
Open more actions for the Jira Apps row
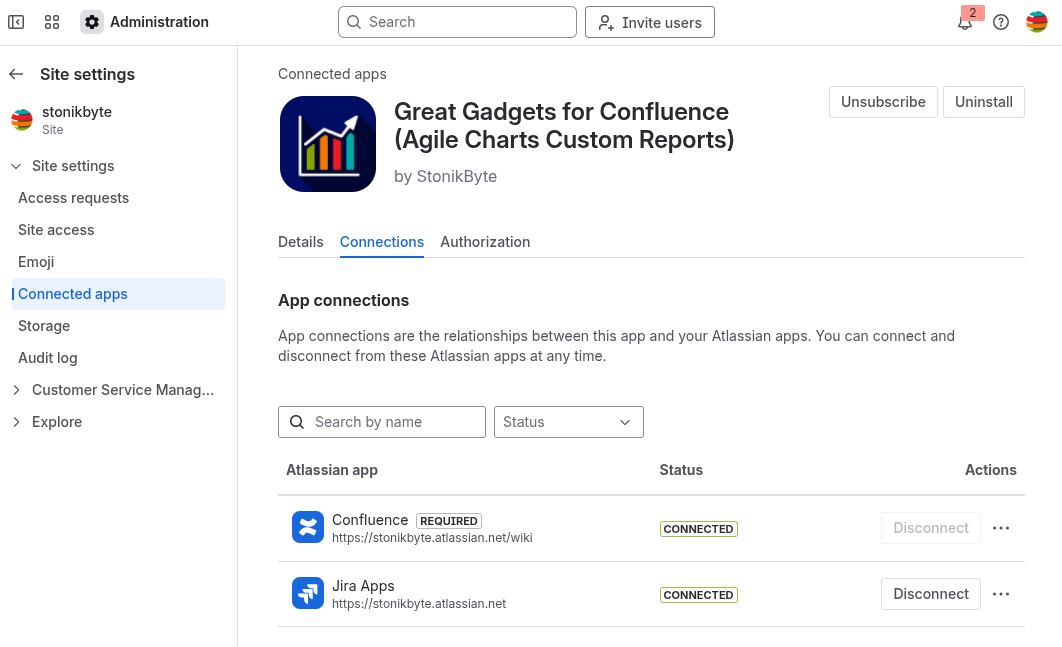pos(1001,594)
